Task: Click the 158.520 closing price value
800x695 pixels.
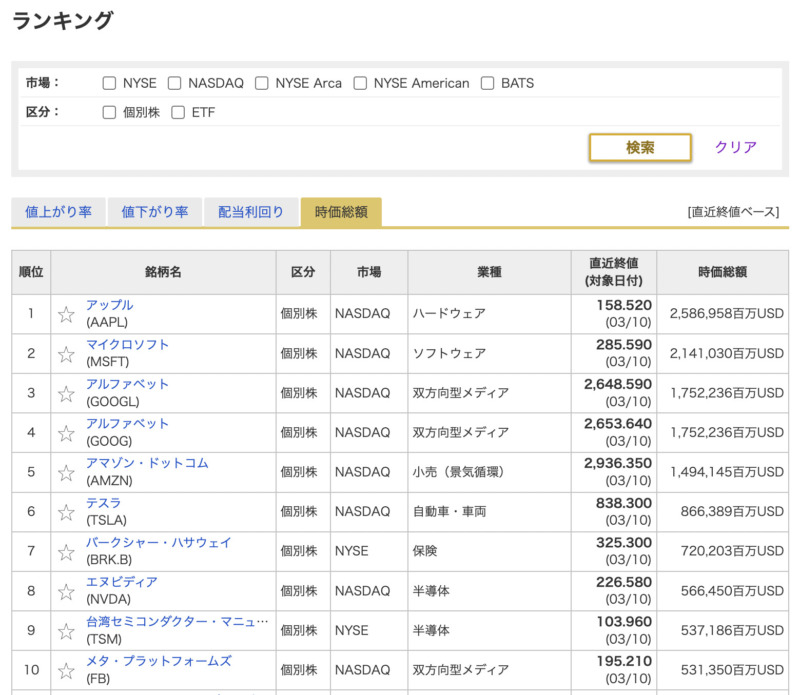Action: pyautogui.click(x=624, y=305)
